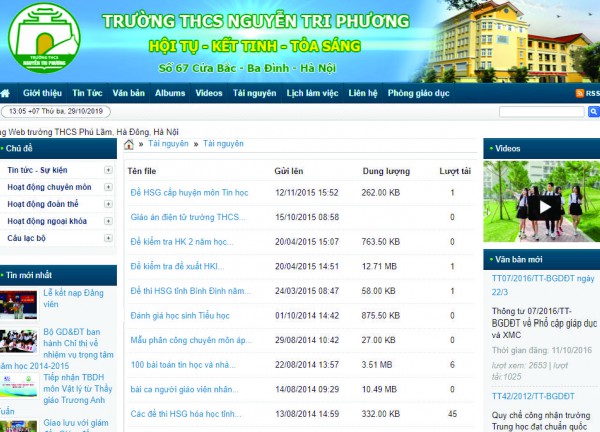Open Đề thi HSG tỉnh Bình Định file

pyautogui.click(x=190, y=291)
